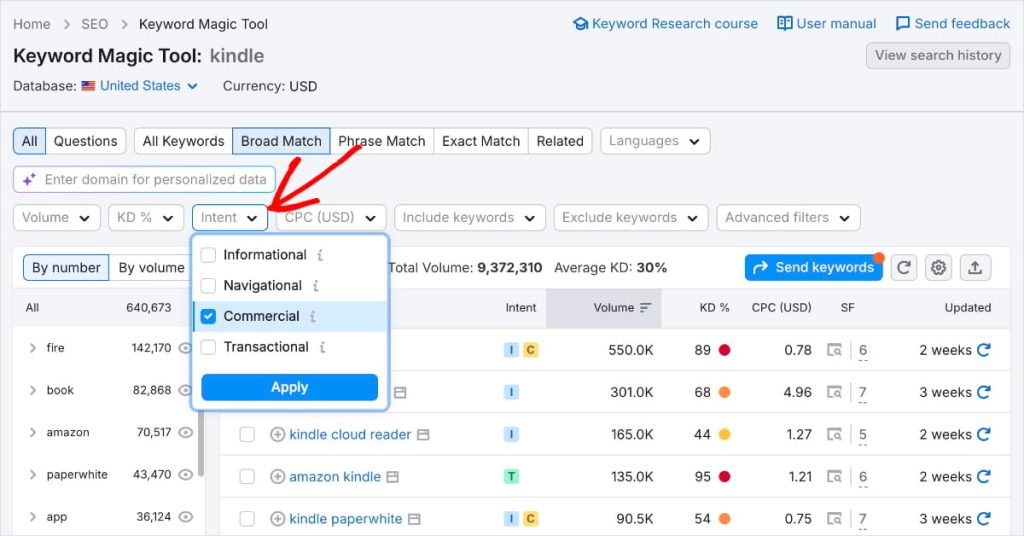
Task: Toggle eye icon for app group
Action: coord(186,517)
